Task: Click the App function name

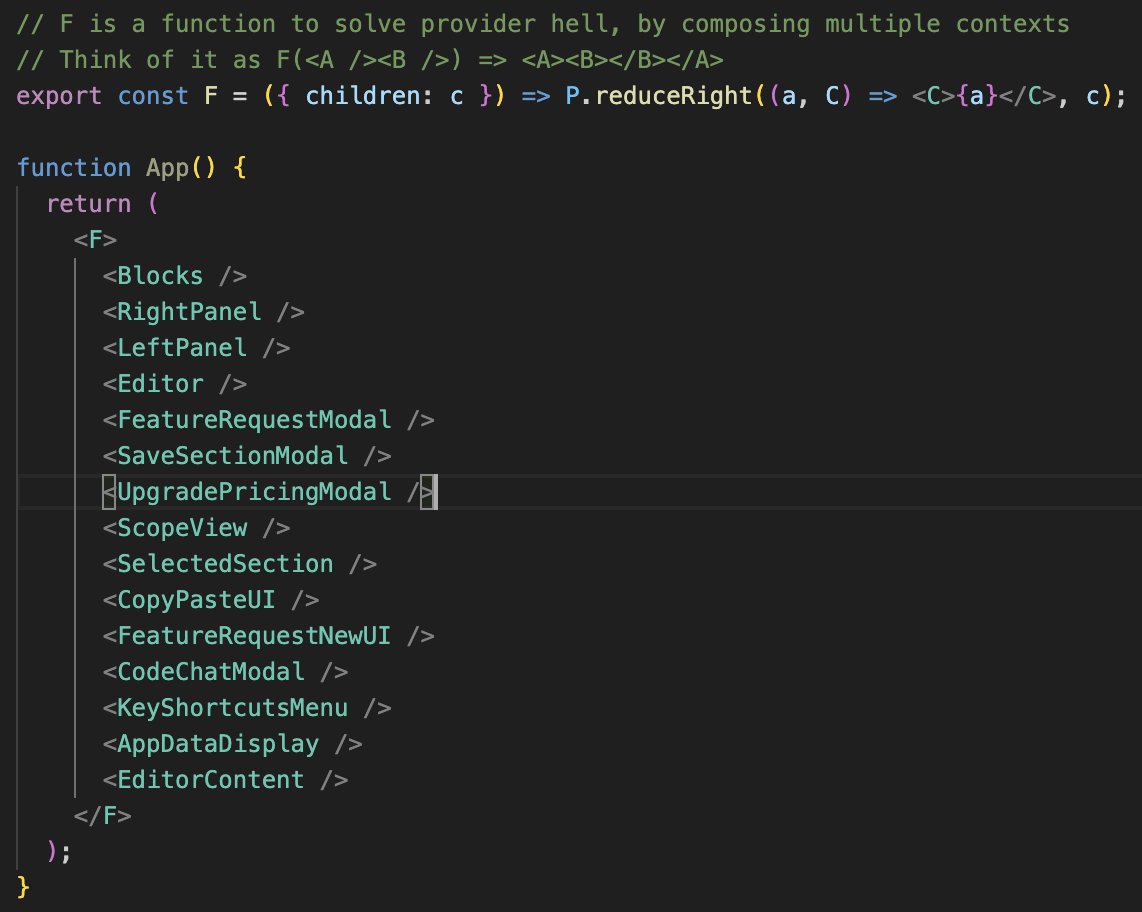Action: tap(168, 168)
